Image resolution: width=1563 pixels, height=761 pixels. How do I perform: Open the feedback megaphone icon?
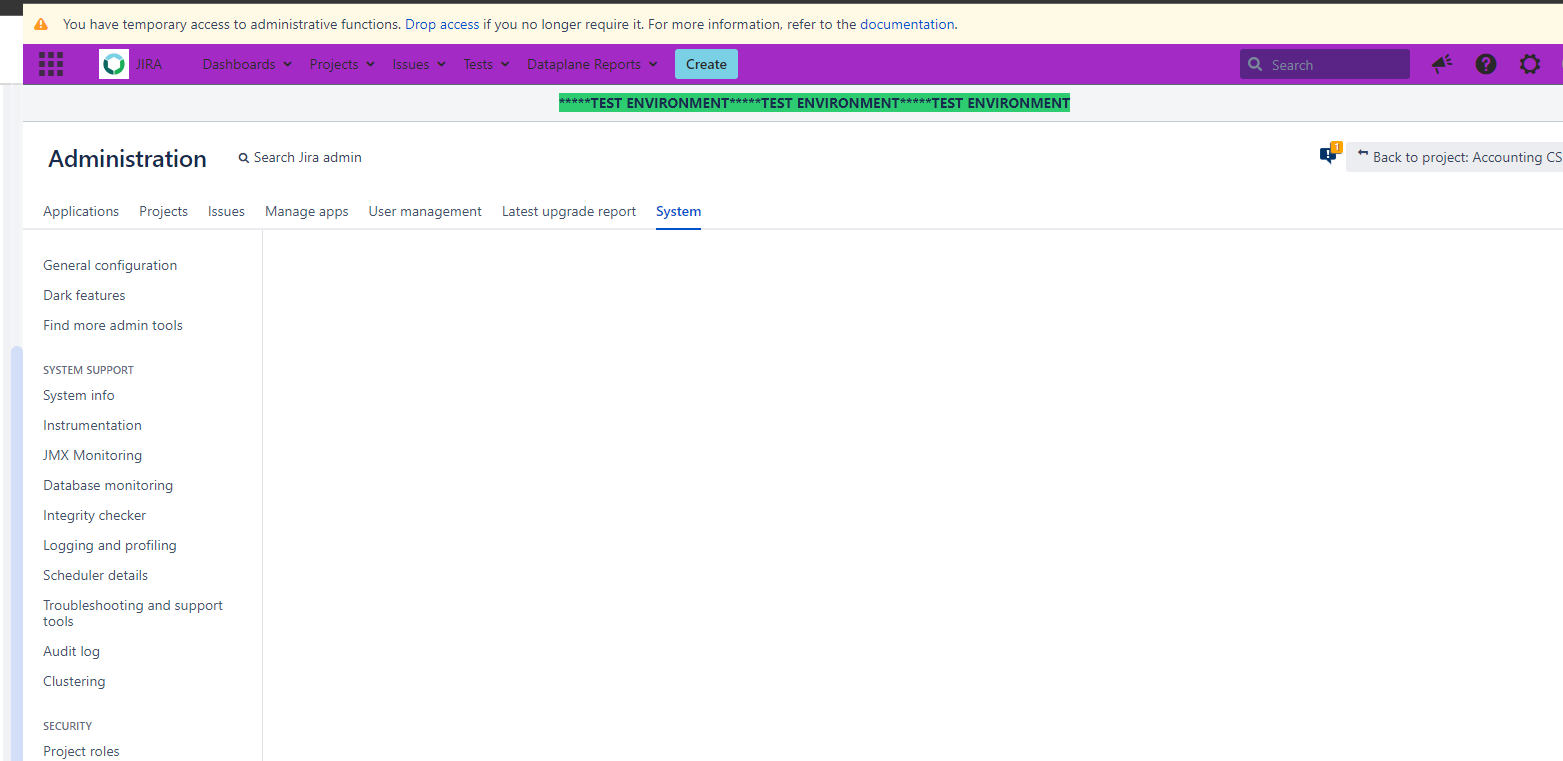[1441, 64]
